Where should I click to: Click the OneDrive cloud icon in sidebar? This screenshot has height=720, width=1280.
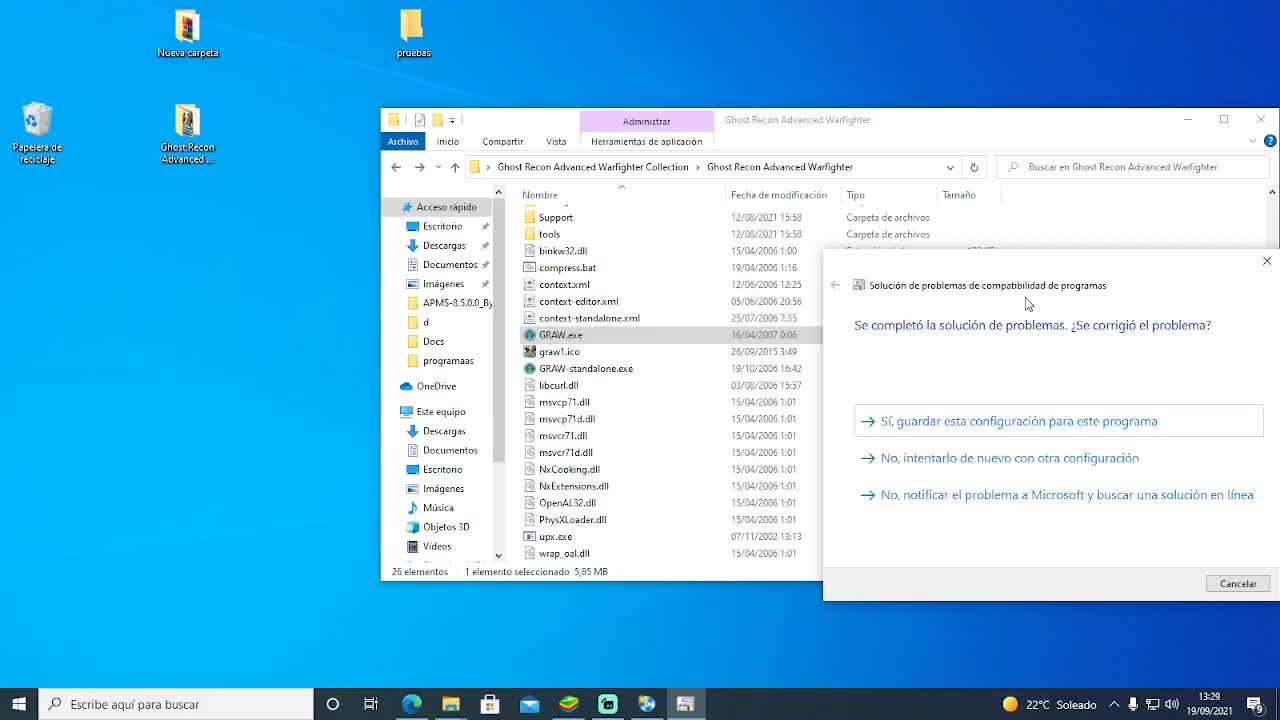(x=407, y=386)
